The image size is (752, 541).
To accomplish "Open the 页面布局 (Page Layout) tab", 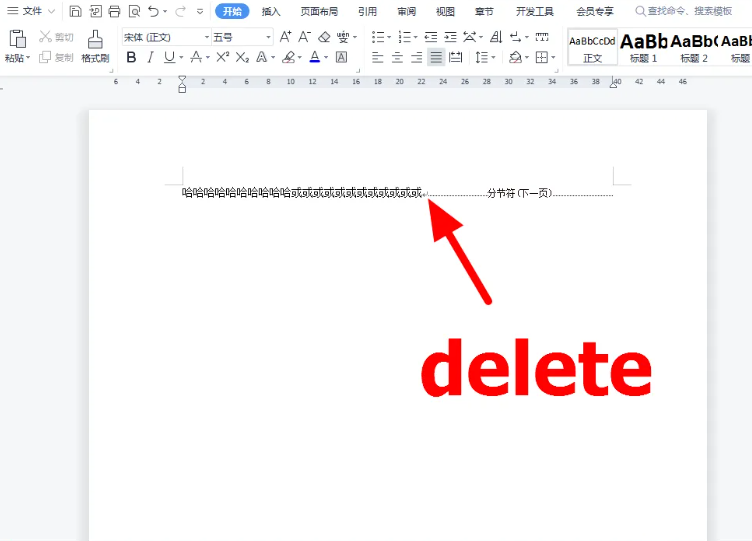I will 319,12.
